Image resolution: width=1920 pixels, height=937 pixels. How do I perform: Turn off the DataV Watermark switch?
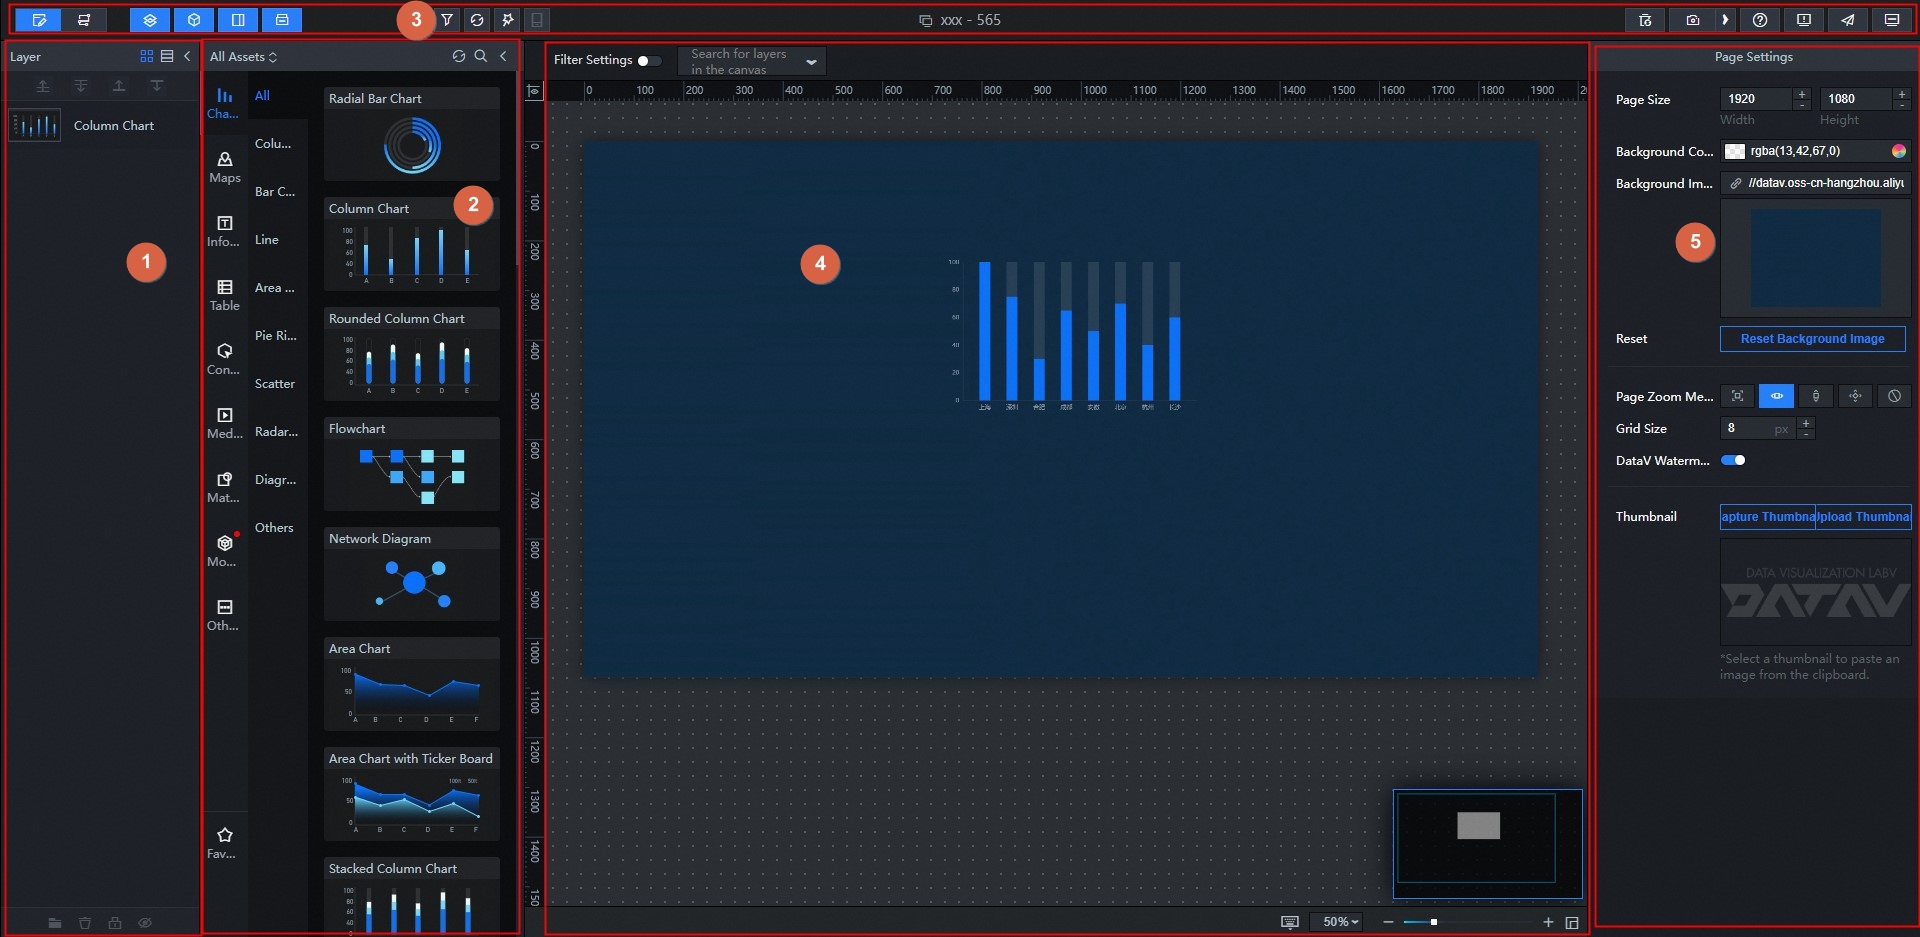1733,461
